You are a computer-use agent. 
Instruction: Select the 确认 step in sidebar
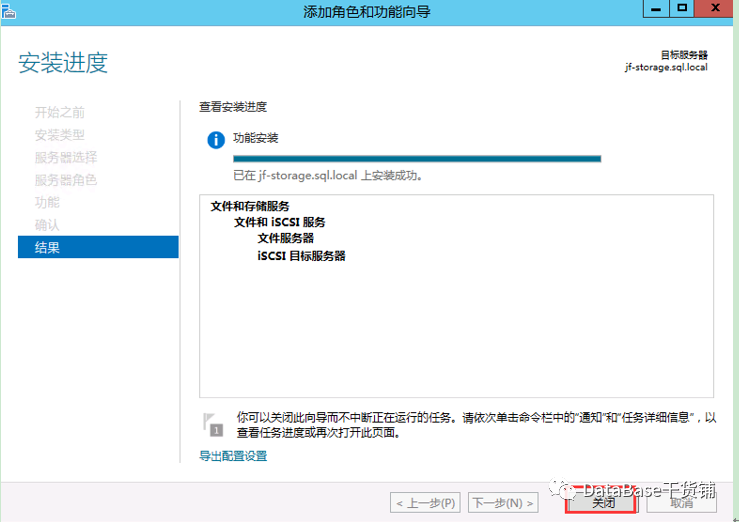[47, 225]
